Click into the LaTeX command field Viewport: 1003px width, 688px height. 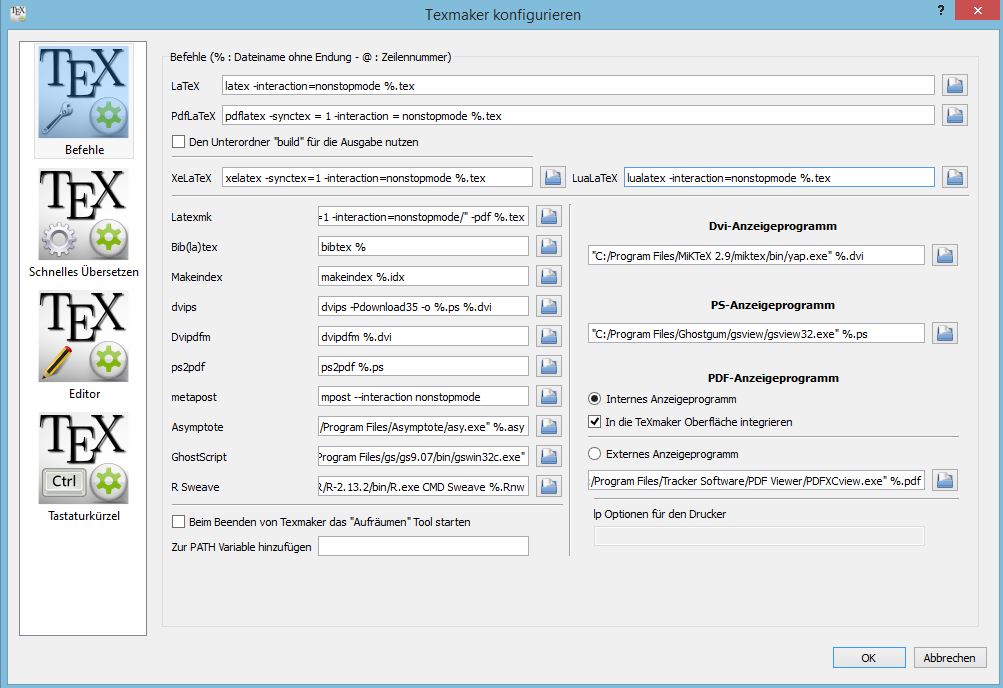click(578, 86)
